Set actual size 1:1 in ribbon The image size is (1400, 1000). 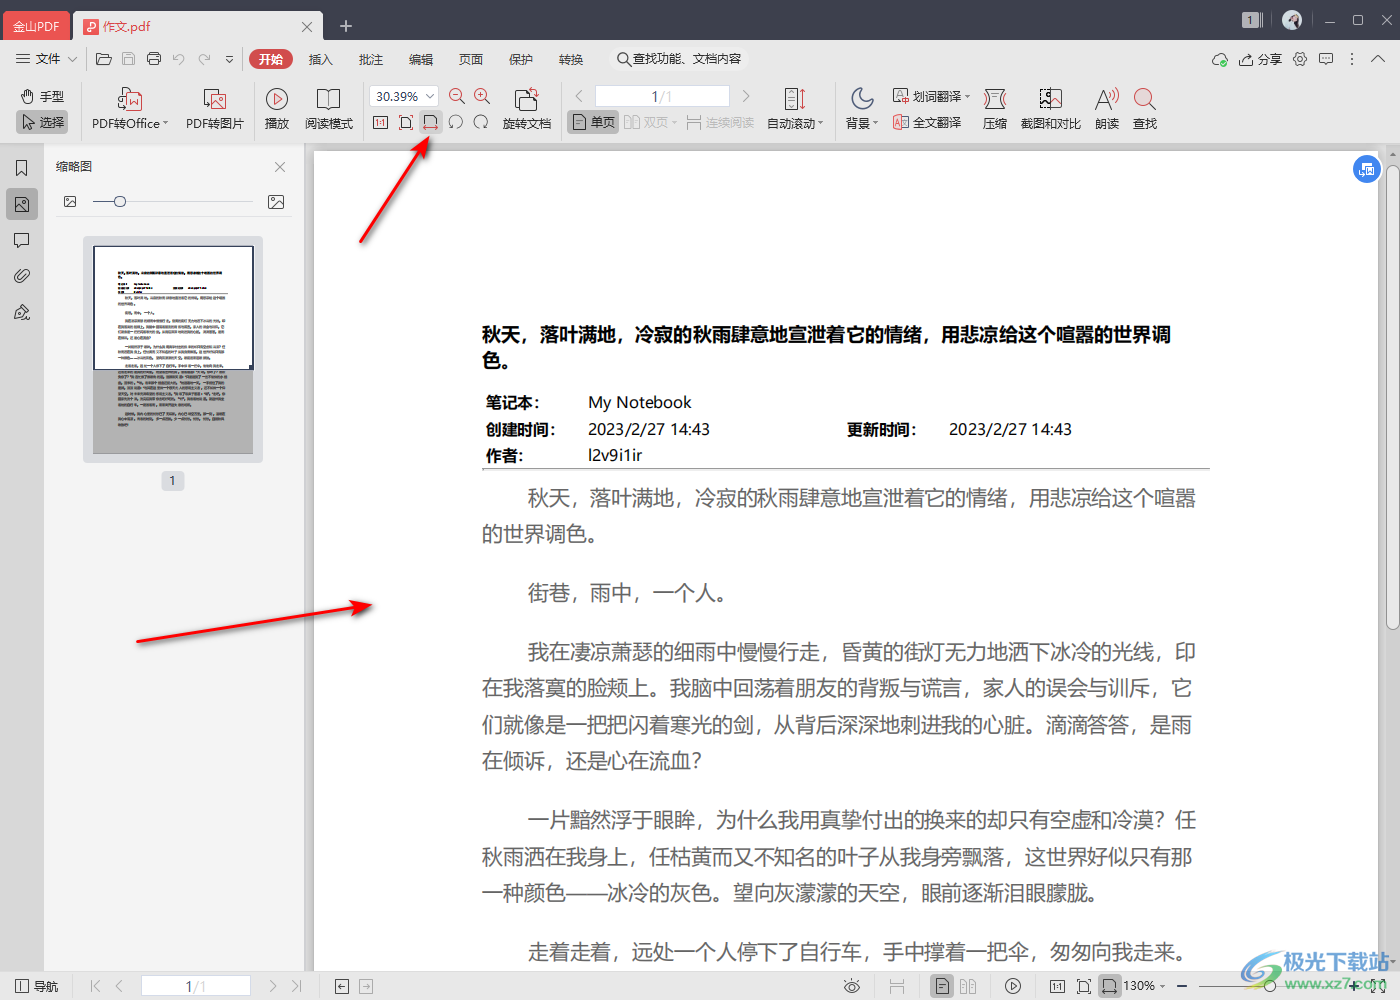click(x=380, y=122)
